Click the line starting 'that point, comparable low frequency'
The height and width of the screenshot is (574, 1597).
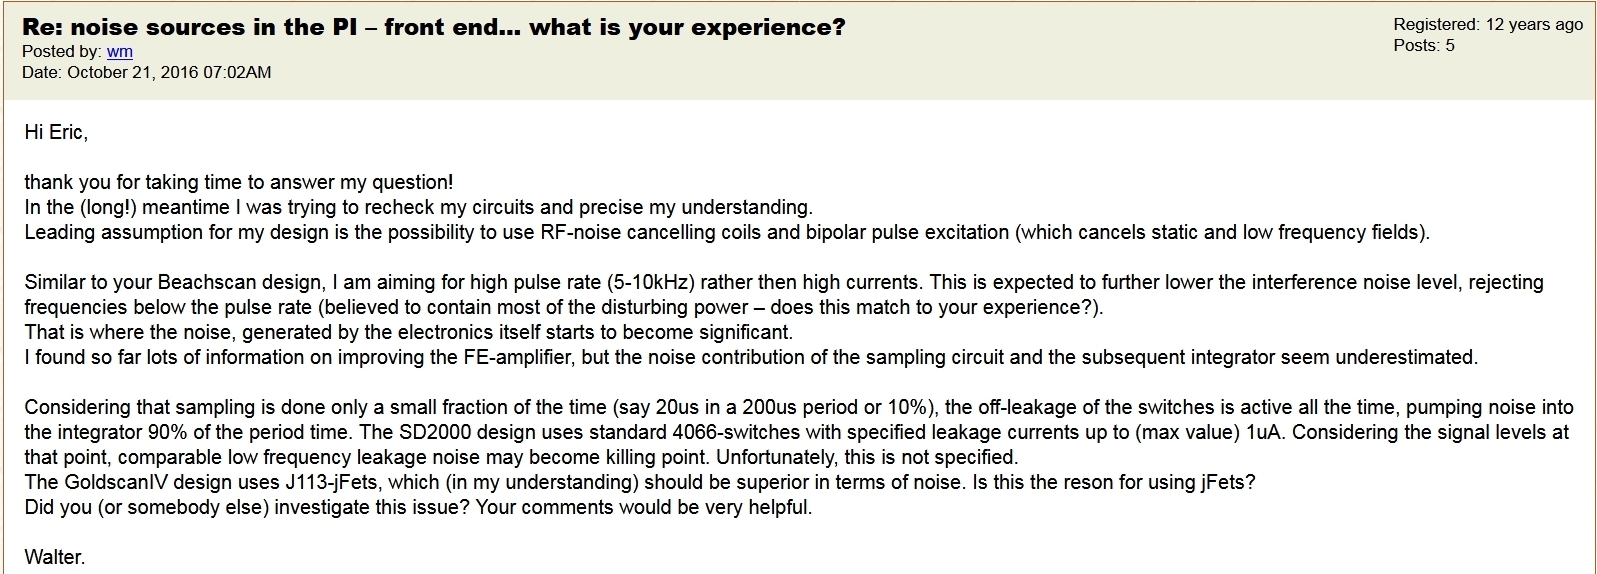(520, 457)
